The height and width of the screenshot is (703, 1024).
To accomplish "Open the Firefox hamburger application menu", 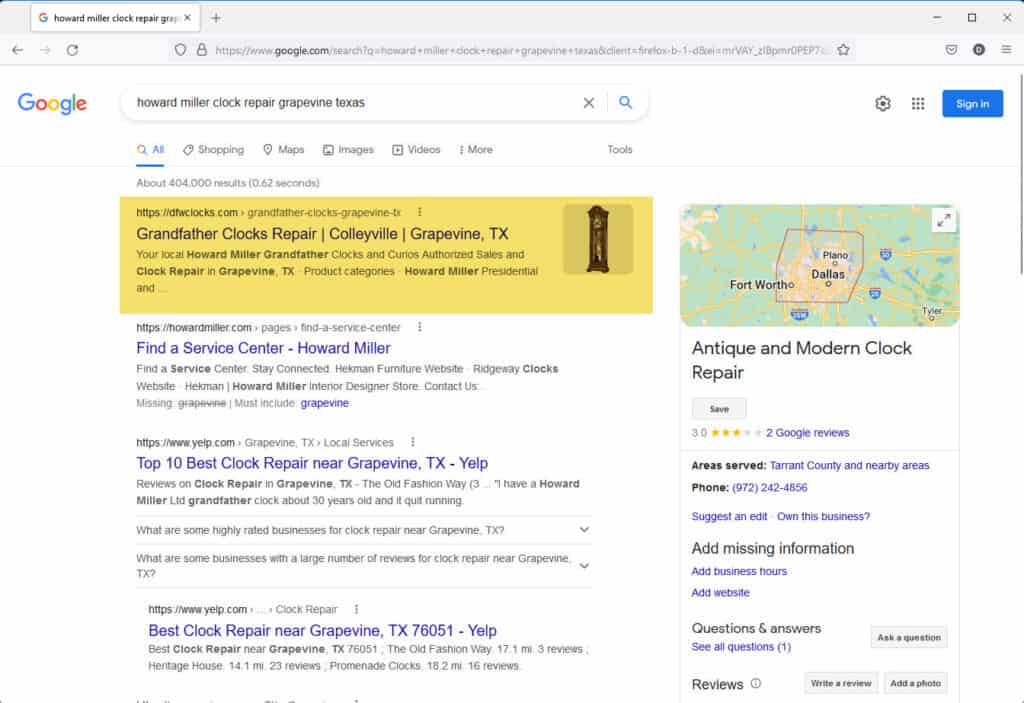I will (1006, 50).
